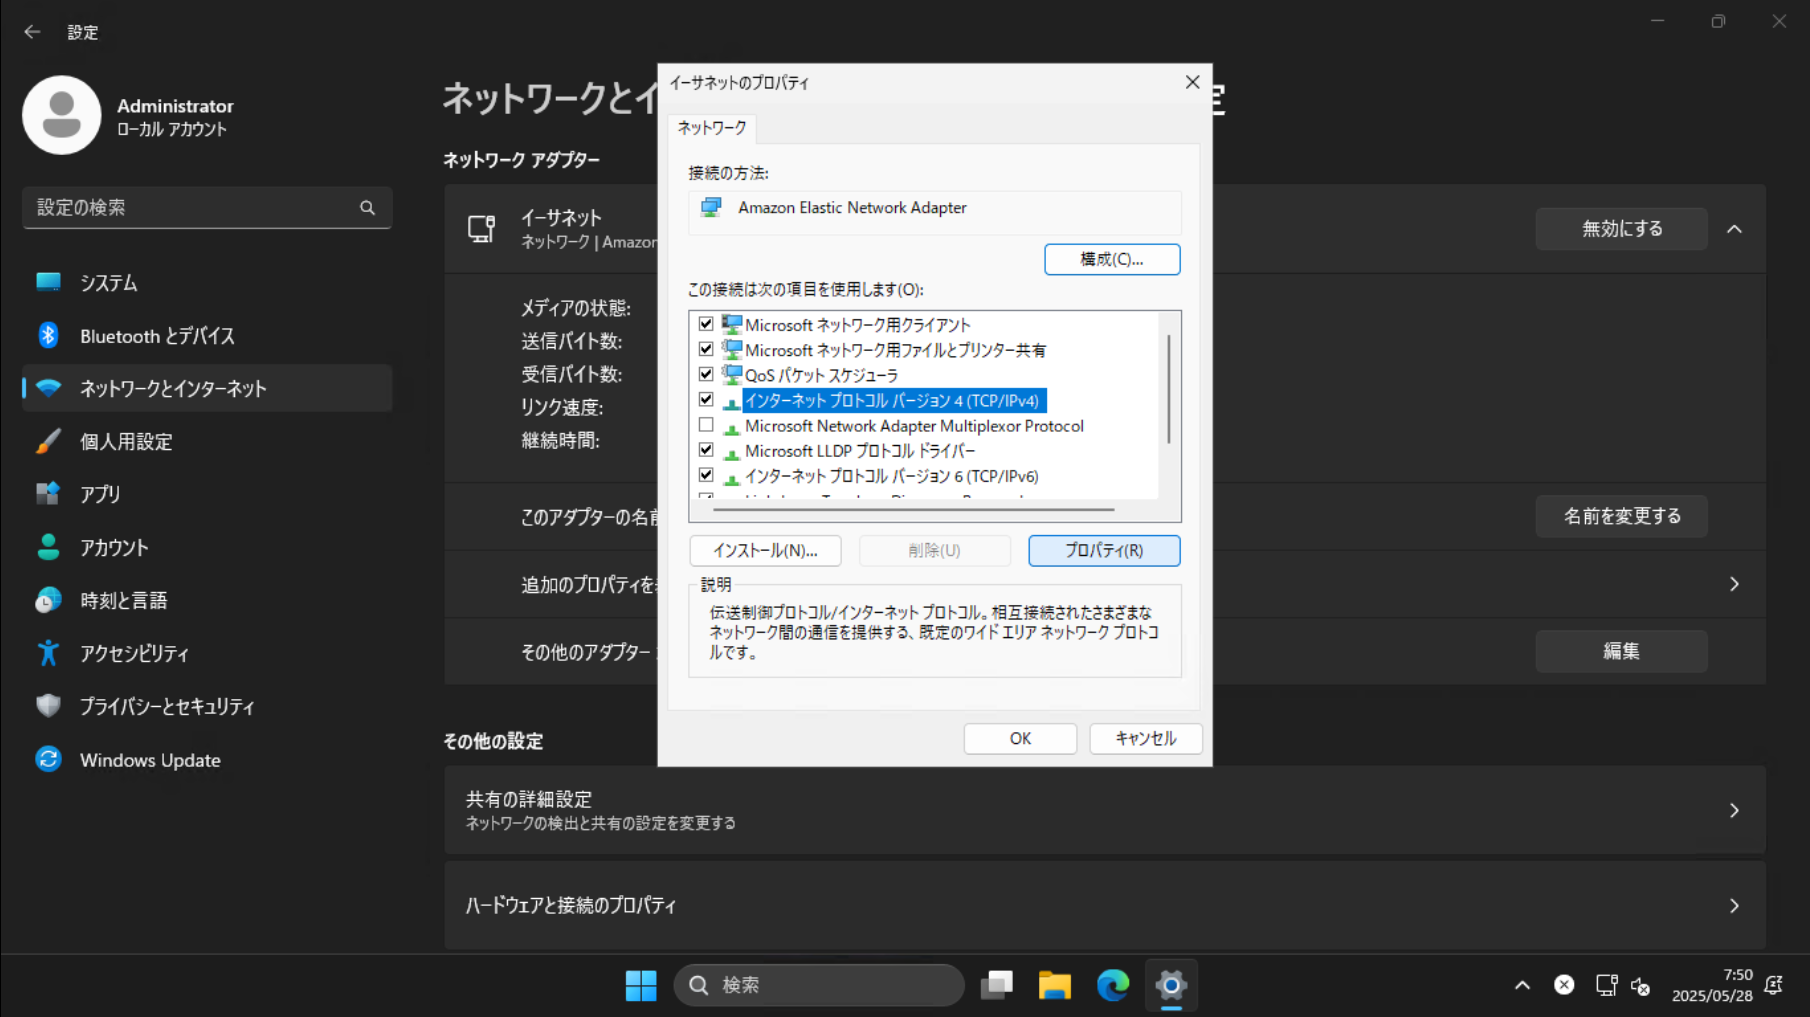Open the notification bell in taskbar
The width and height of the screenshot is (1810, 1017).
pyautogui.click(x=1774, y=985)
